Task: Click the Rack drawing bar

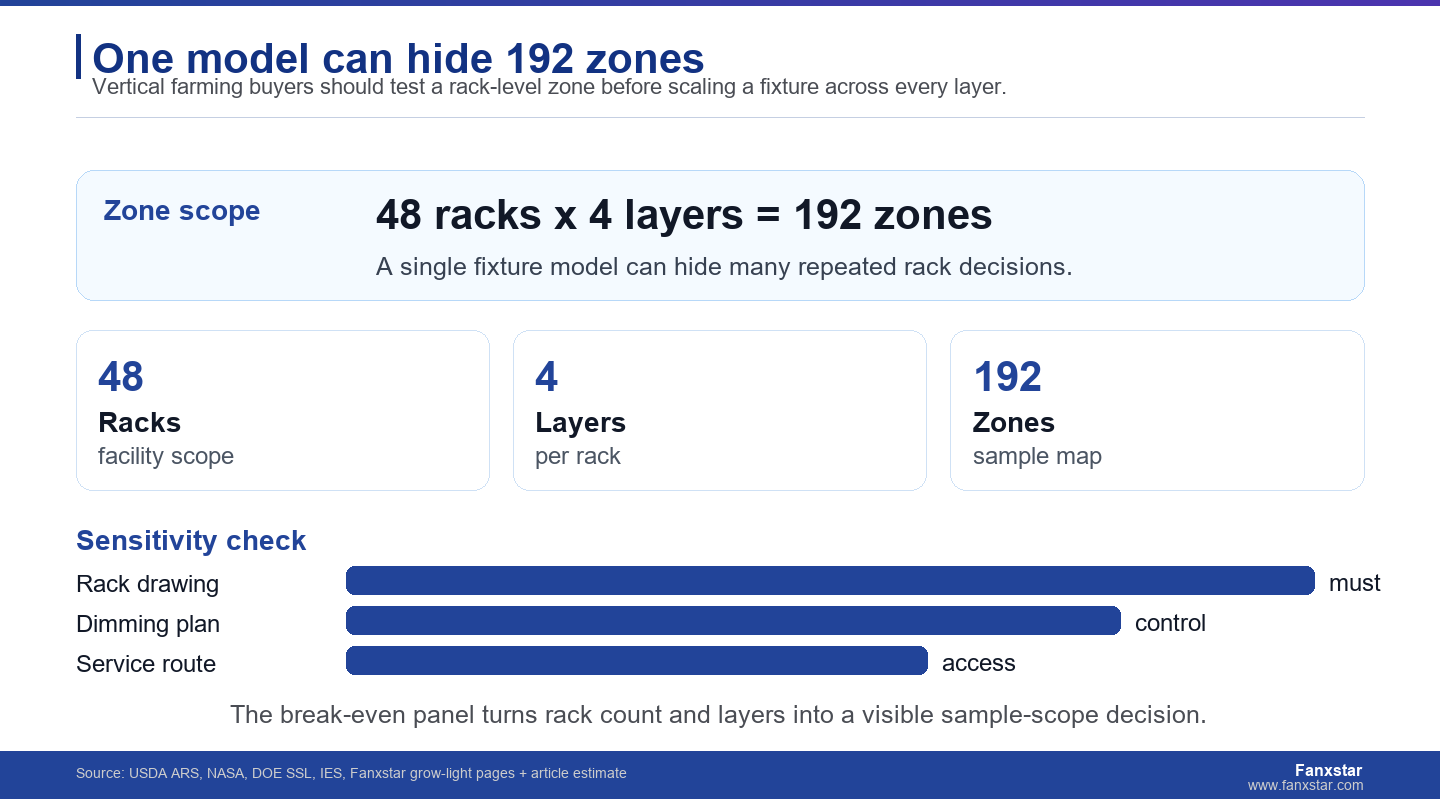Action: click(x=830, y=581)
